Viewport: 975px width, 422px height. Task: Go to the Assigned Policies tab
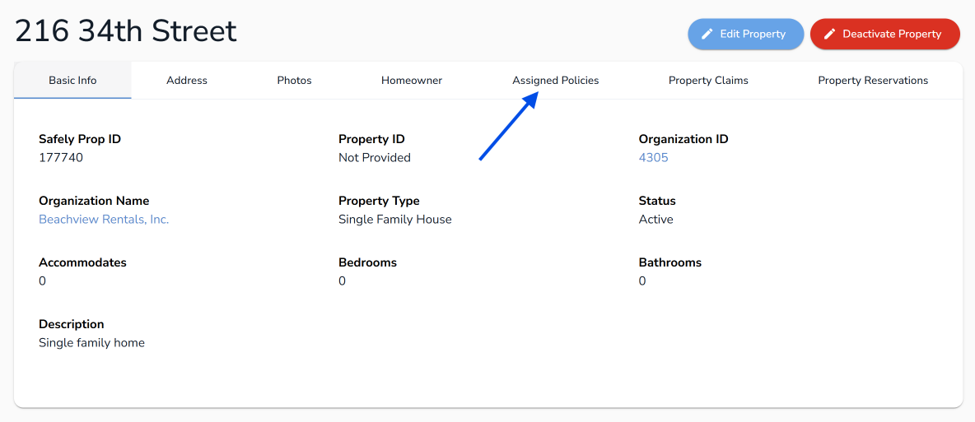[555, 80]
